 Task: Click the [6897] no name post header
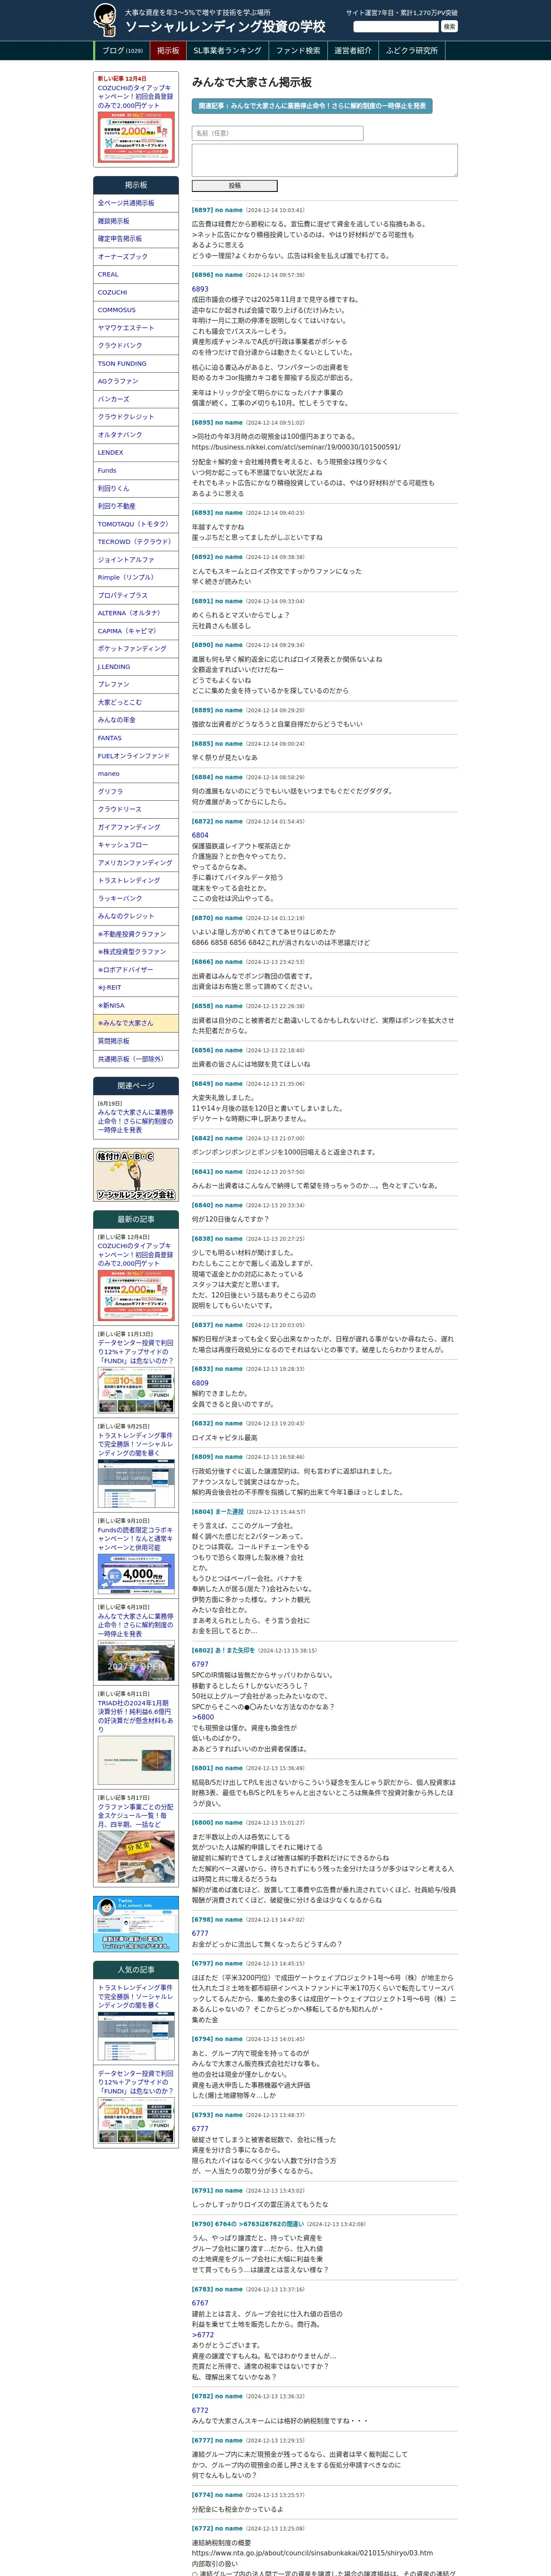pyautogui.click(x=217, y=210)
